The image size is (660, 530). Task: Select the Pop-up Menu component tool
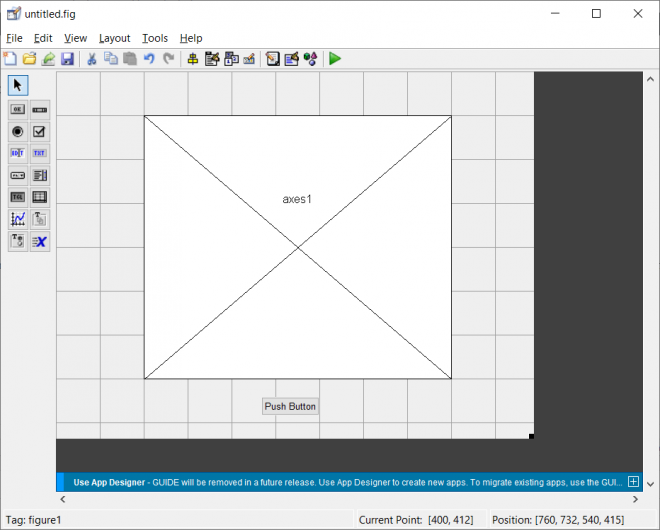tap(18, 175)
